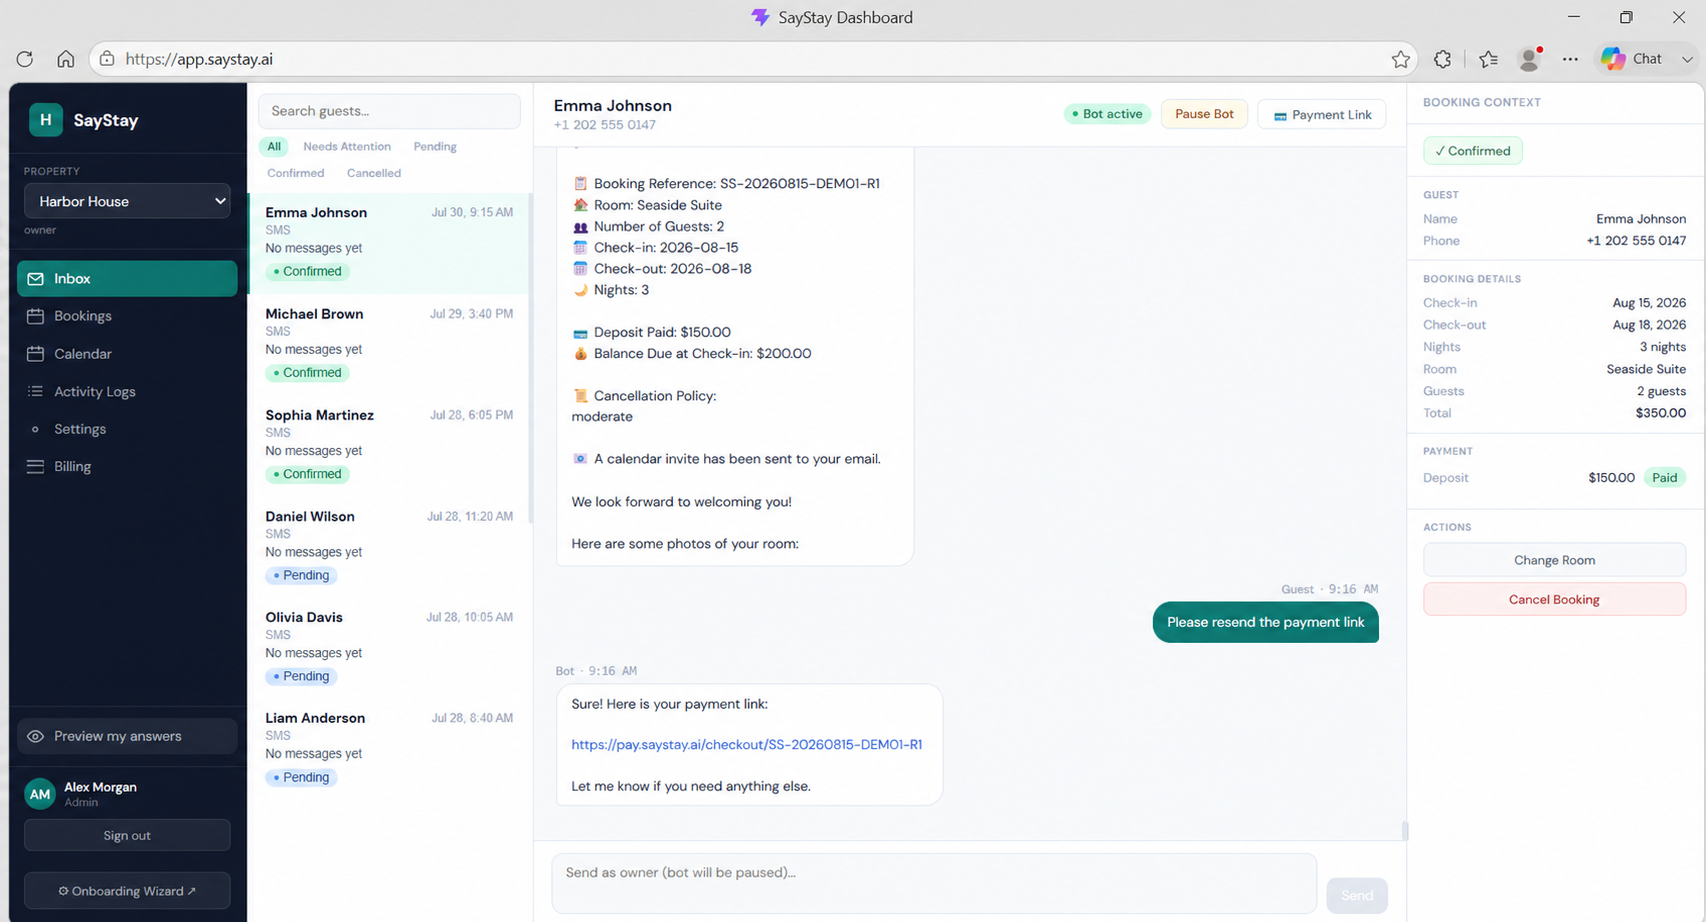Click the Sign out button
This screenshot has width=1706, height=922.
click(127, 835)
